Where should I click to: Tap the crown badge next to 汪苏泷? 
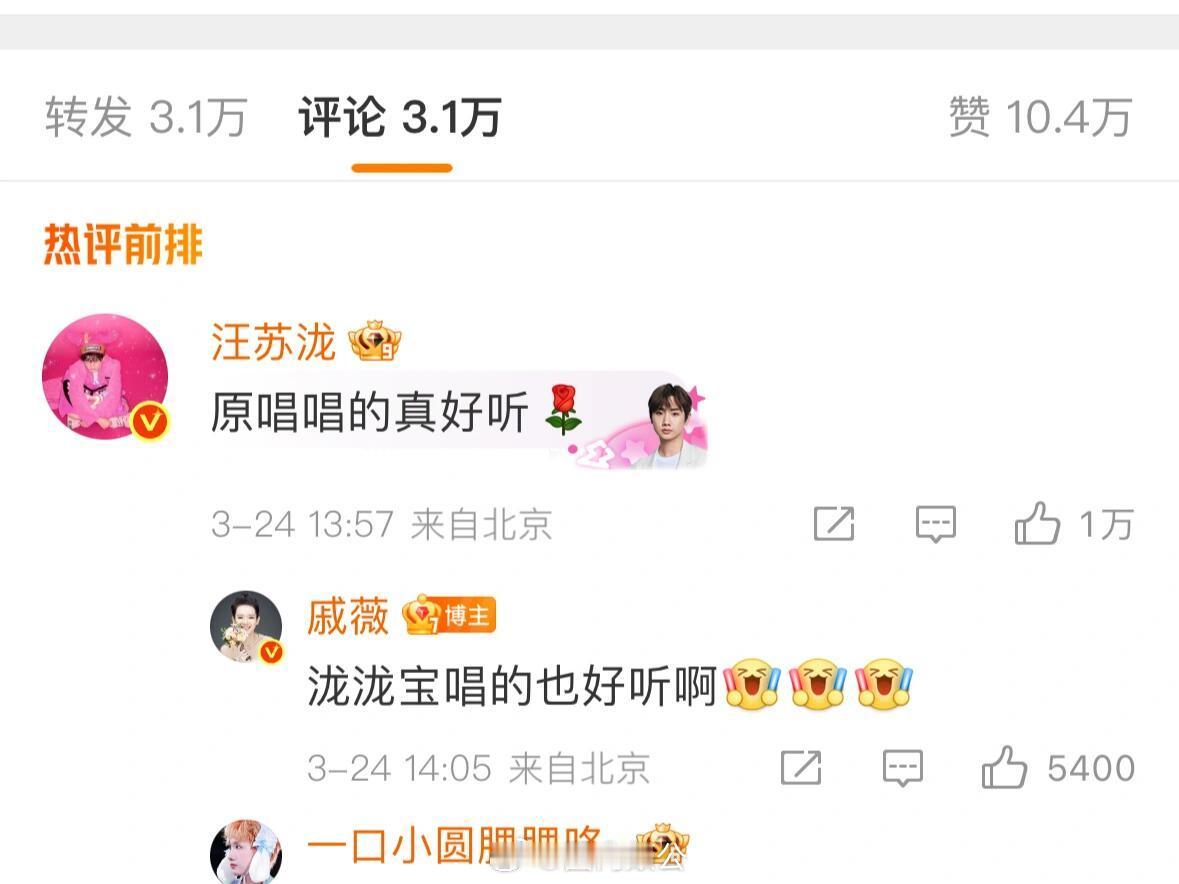pos(374,342)
